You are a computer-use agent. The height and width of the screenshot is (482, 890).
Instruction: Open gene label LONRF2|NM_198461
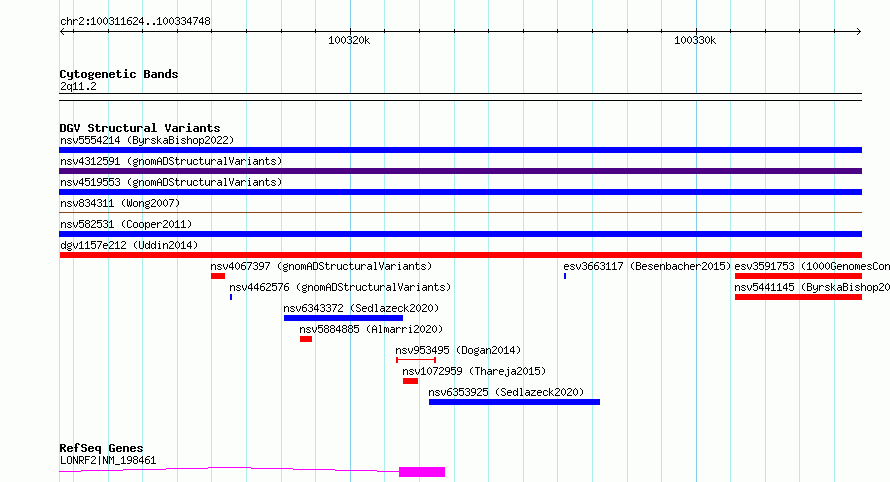point(108,460)
